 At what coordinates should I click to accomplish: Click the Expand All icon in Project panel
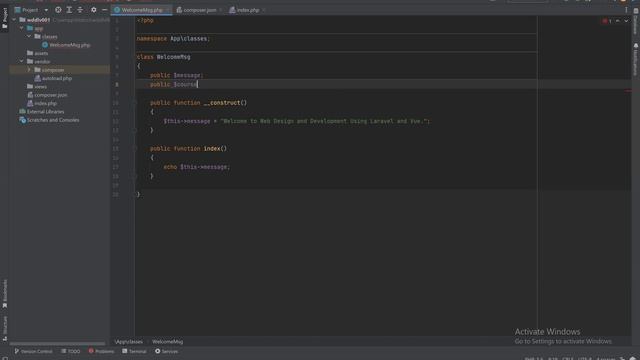(x=69, y=10)
